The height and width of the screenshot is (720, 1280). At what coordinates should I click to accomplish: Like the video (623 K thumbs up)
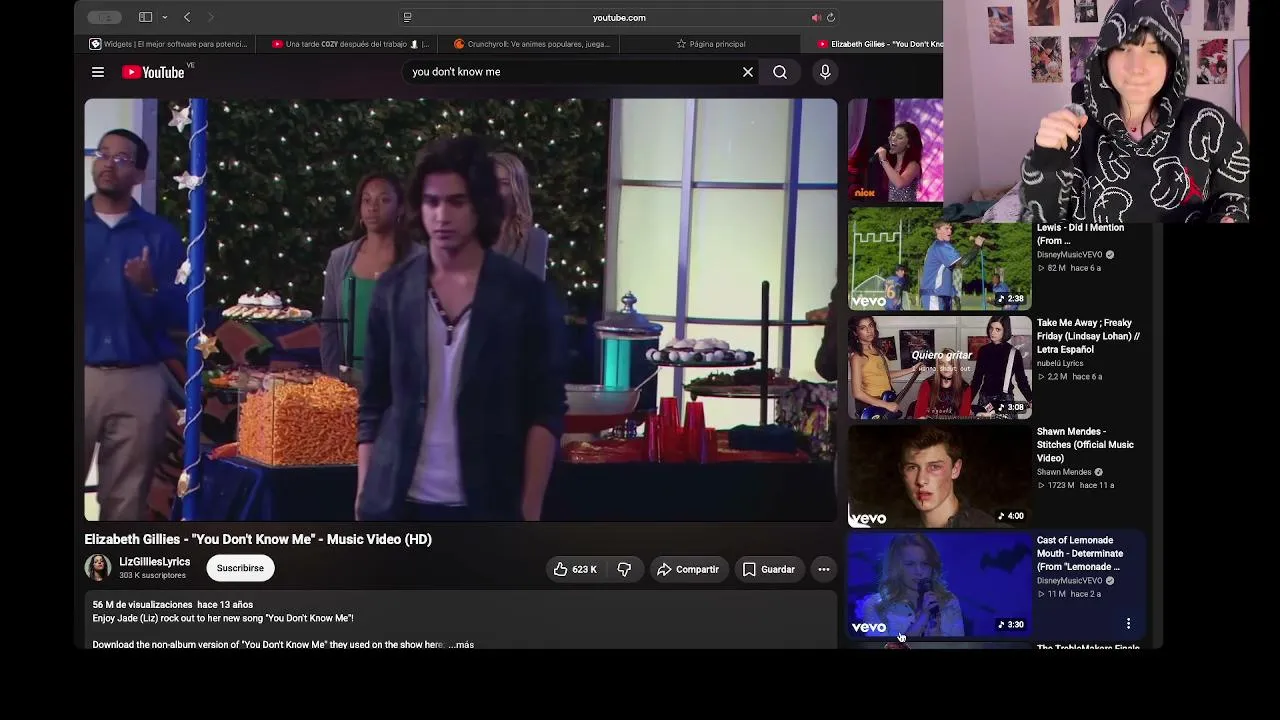click(575, 569)
